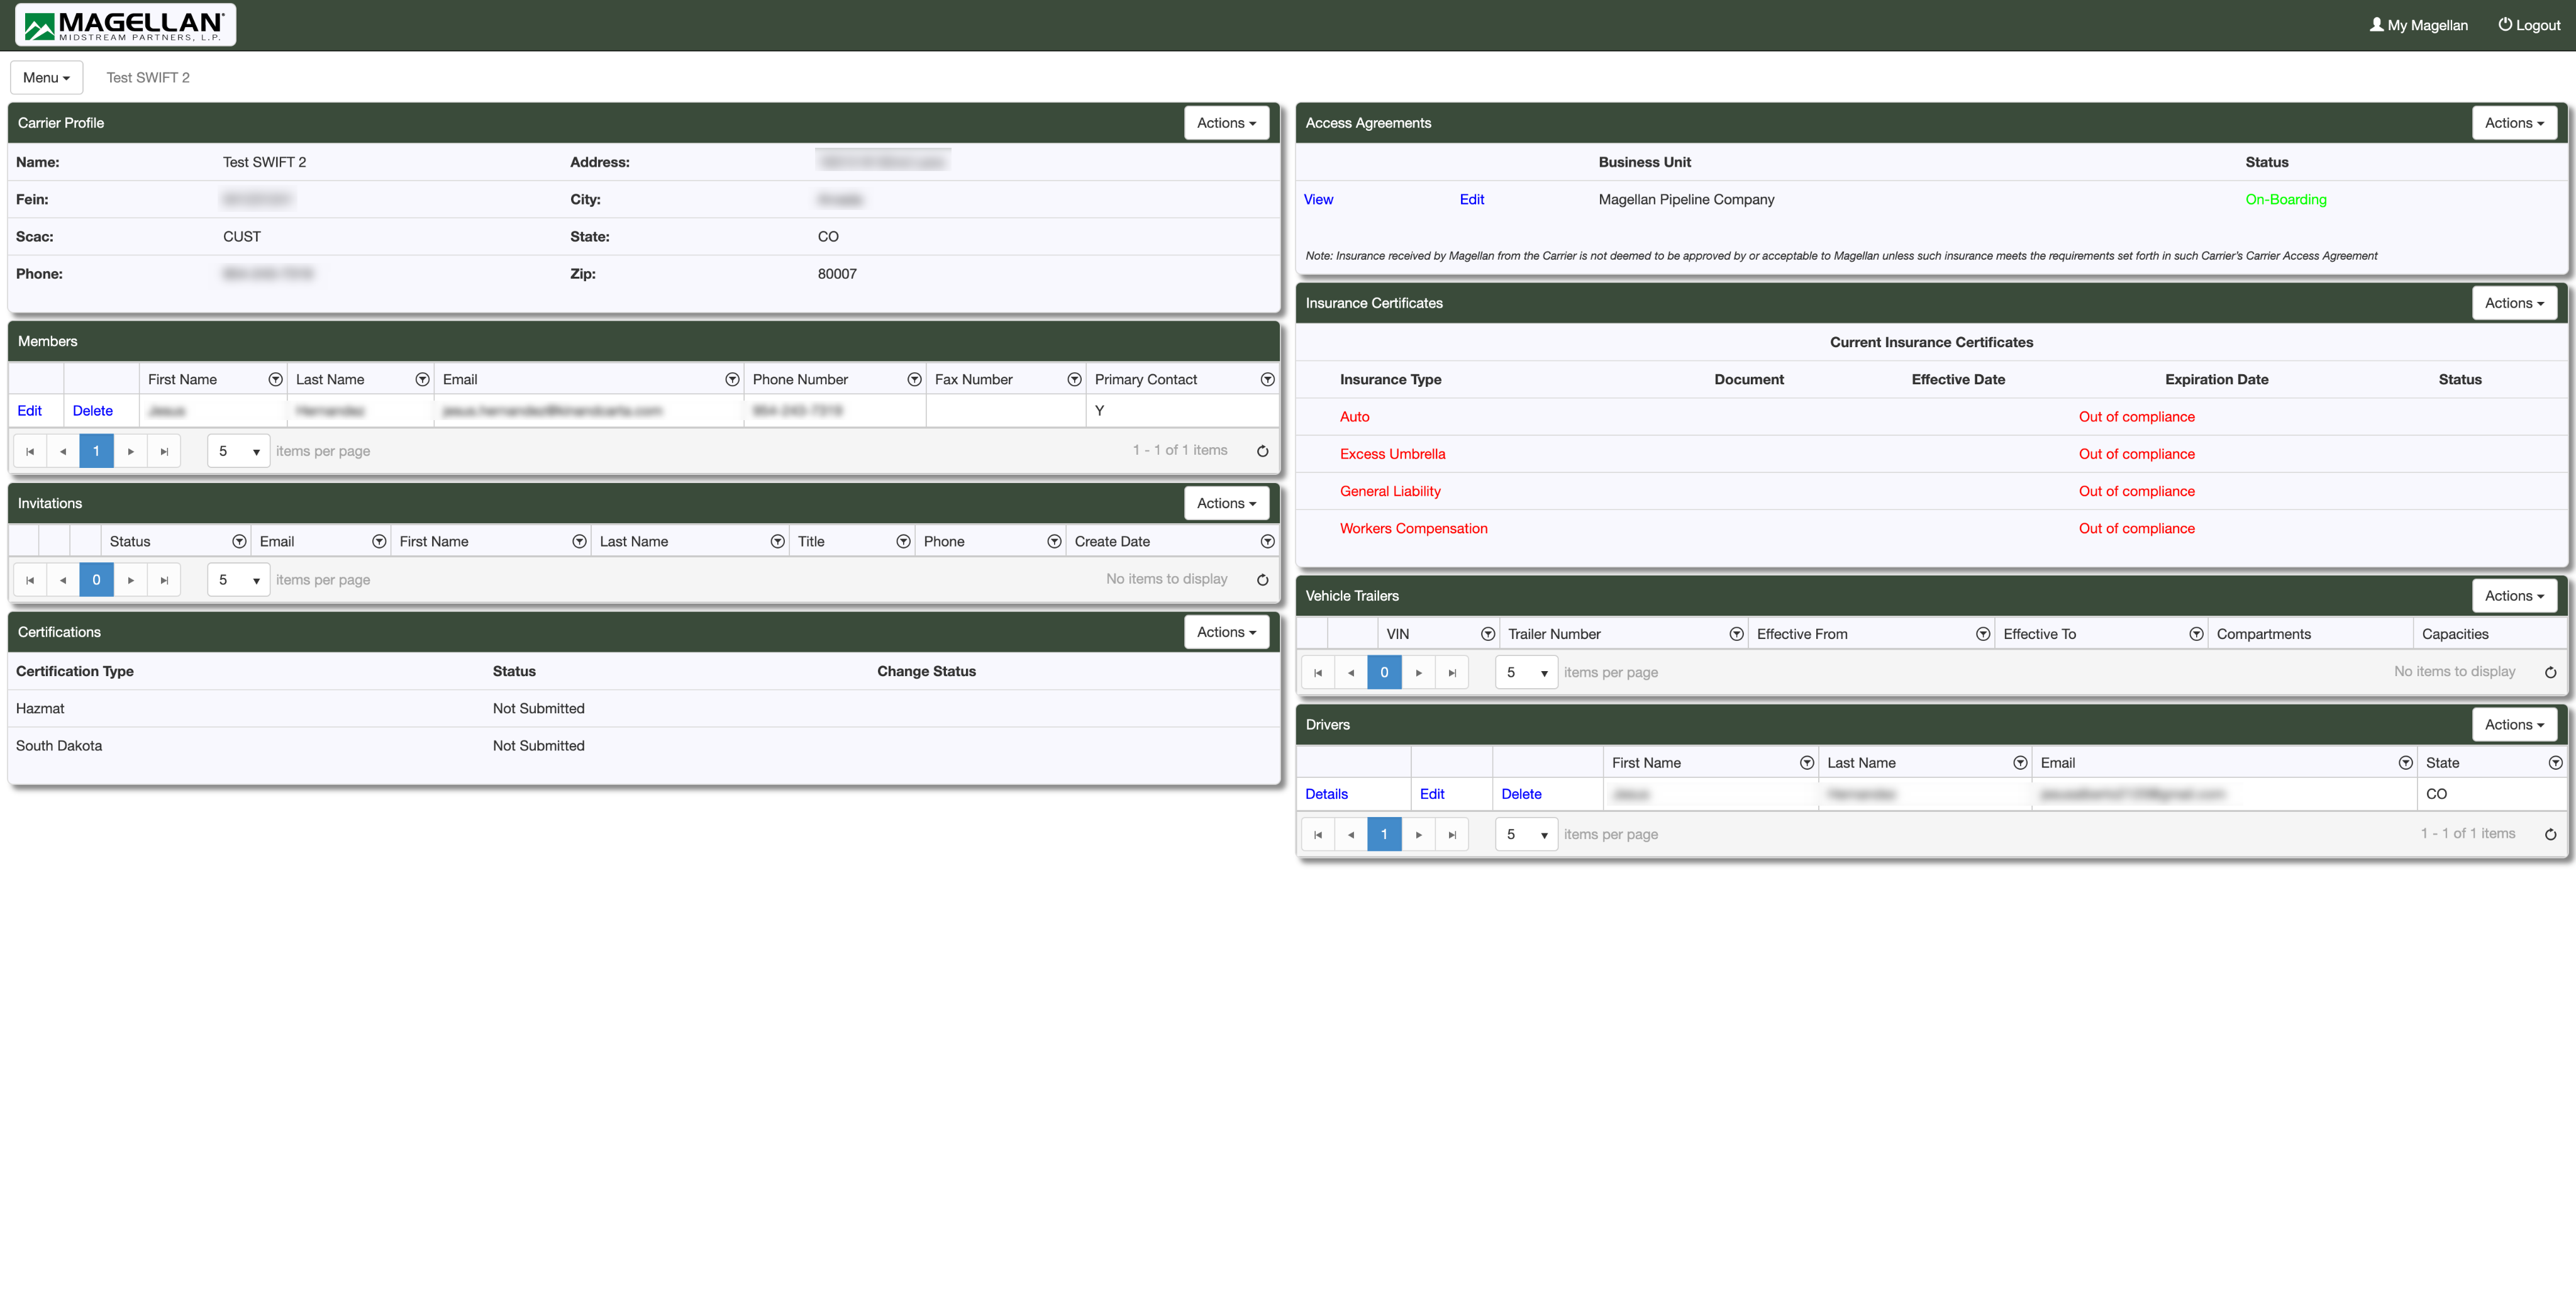Open filter for Trailer Number column
2576x1312 pixels.
pos(1736,634)
